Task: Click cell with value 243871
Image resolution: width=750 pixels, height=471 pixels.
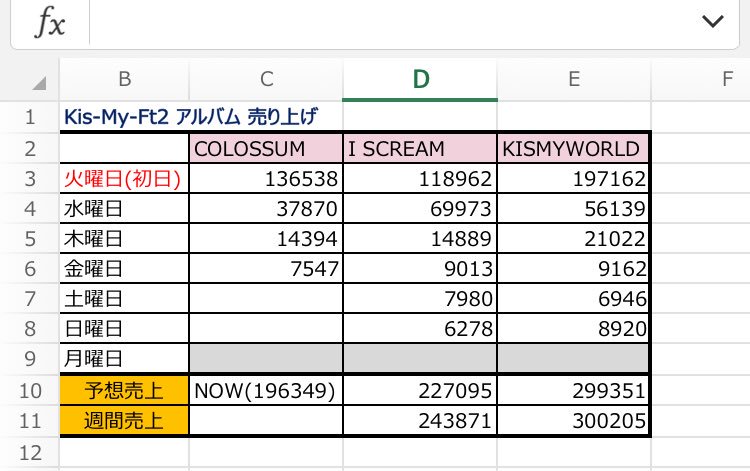Action: pyautogui.click(x=420, y=421)
